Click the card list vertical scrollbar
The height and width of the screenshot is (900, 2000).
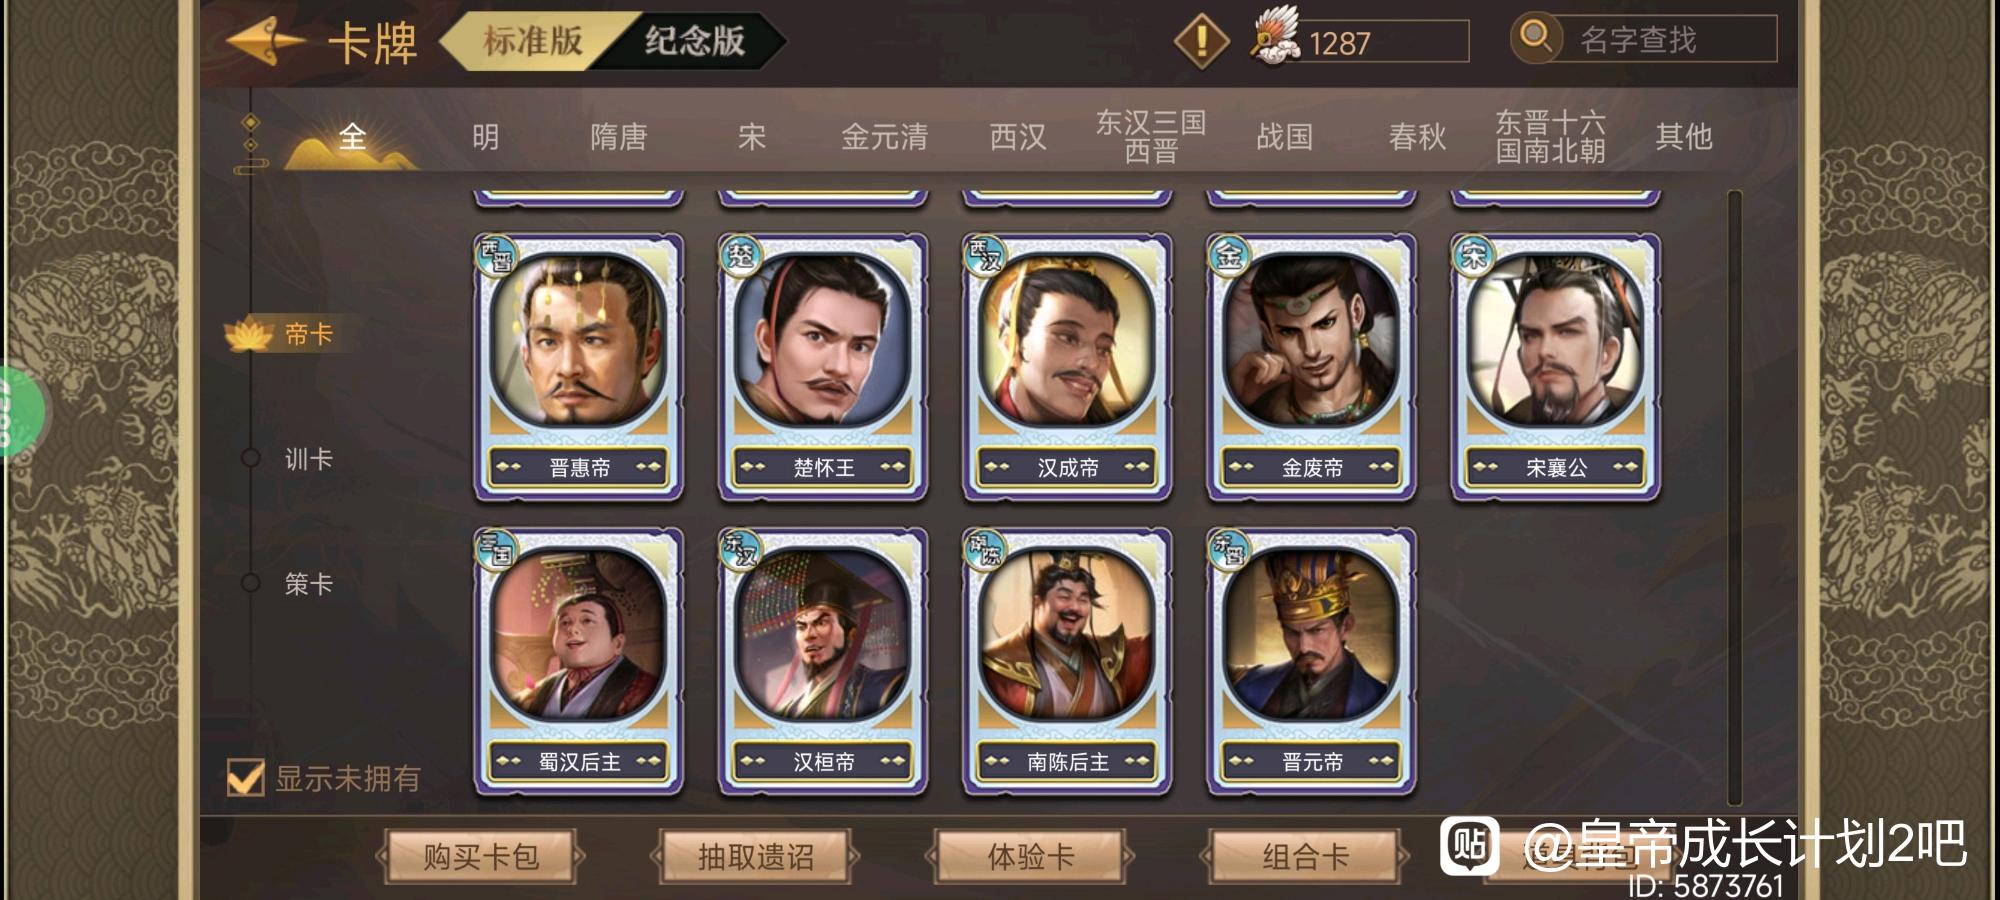pos(1734,497)
